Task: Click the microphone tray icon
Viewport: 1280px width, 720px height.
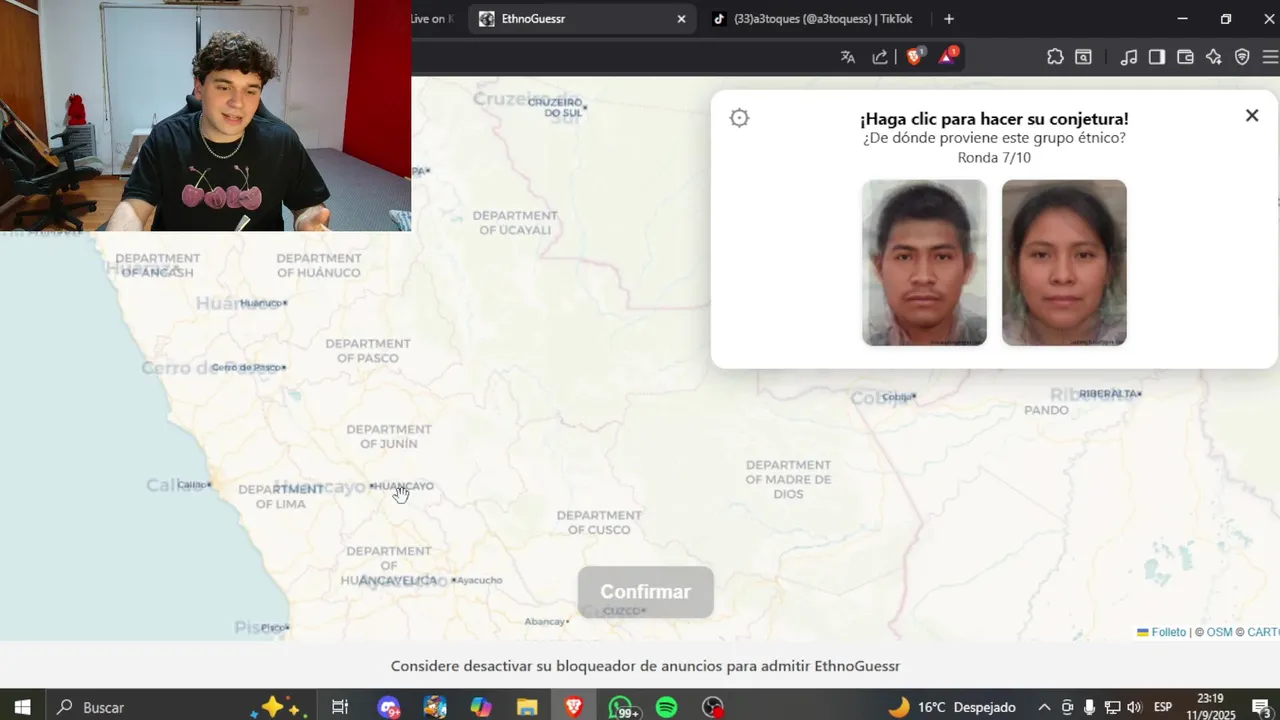Action: coord(1090,707)
